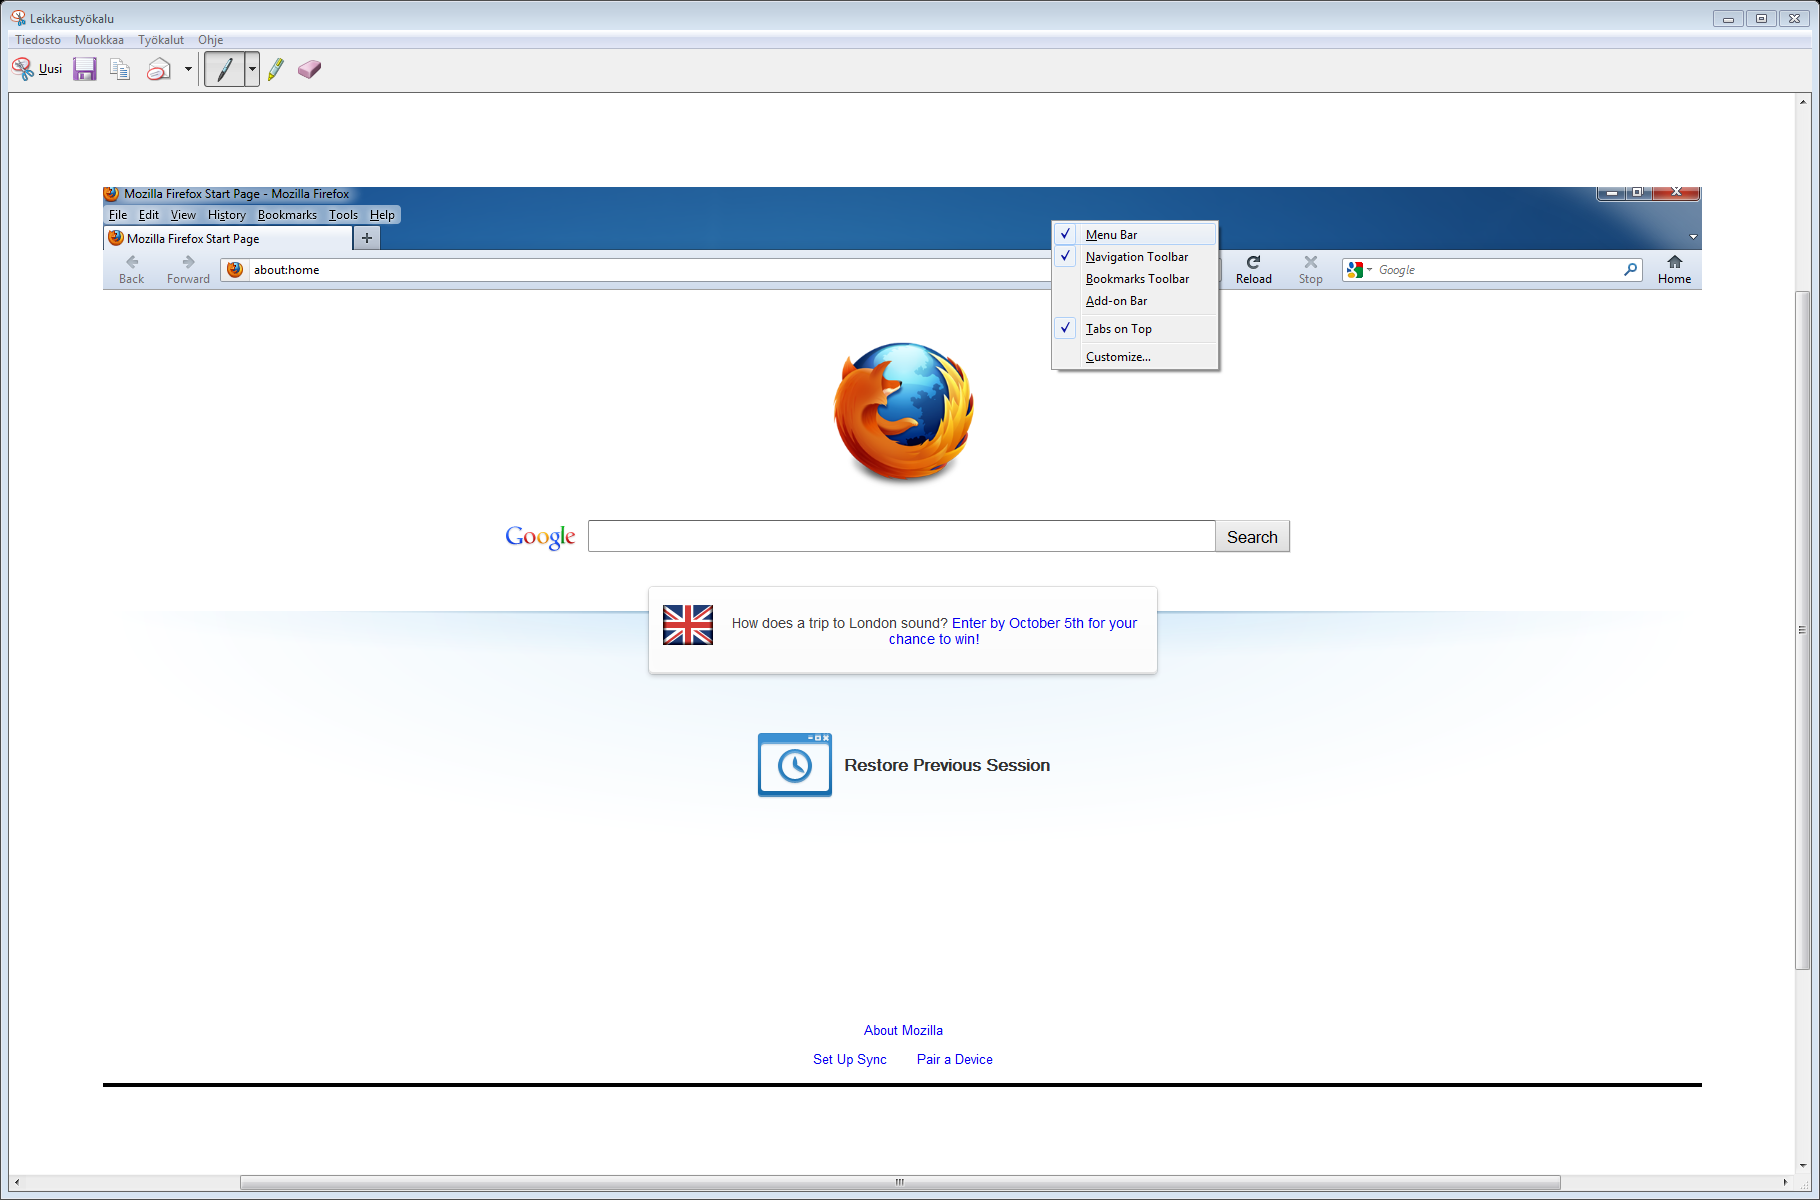Select the eraser tool

309,69
